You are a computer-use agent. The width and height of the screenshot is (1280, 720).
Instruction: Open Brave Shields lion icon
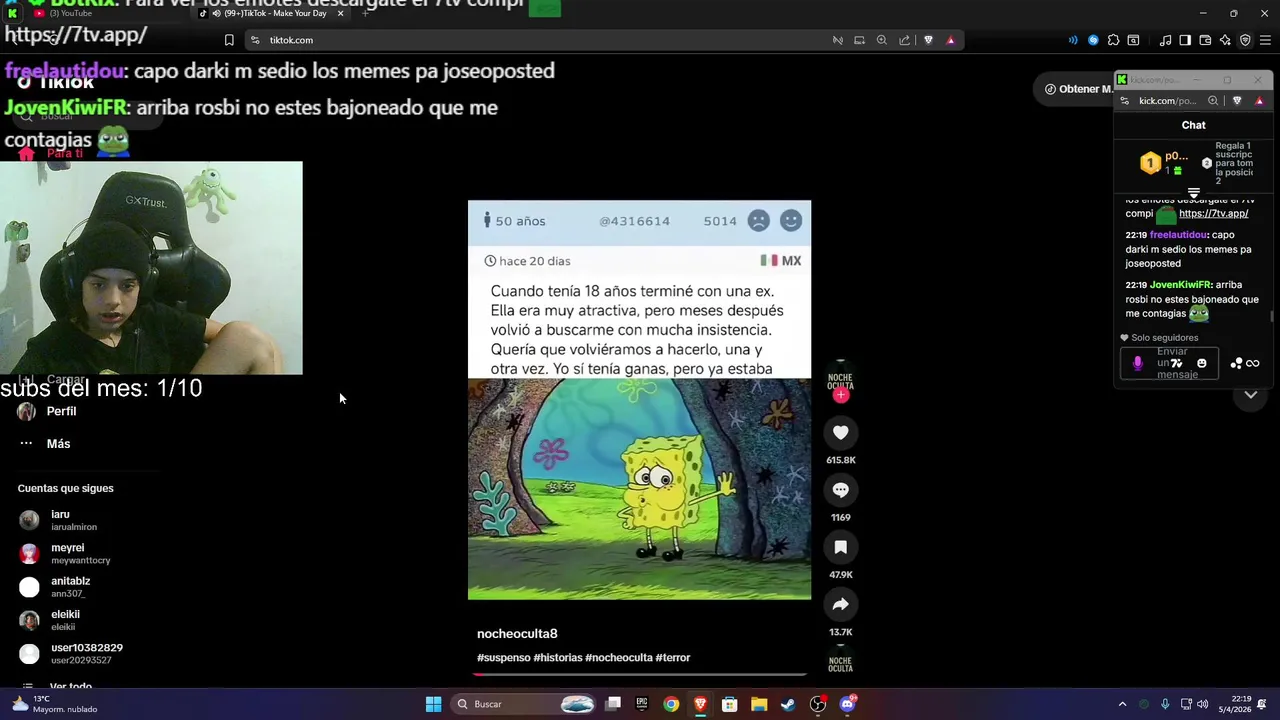(x=928, y=40)
